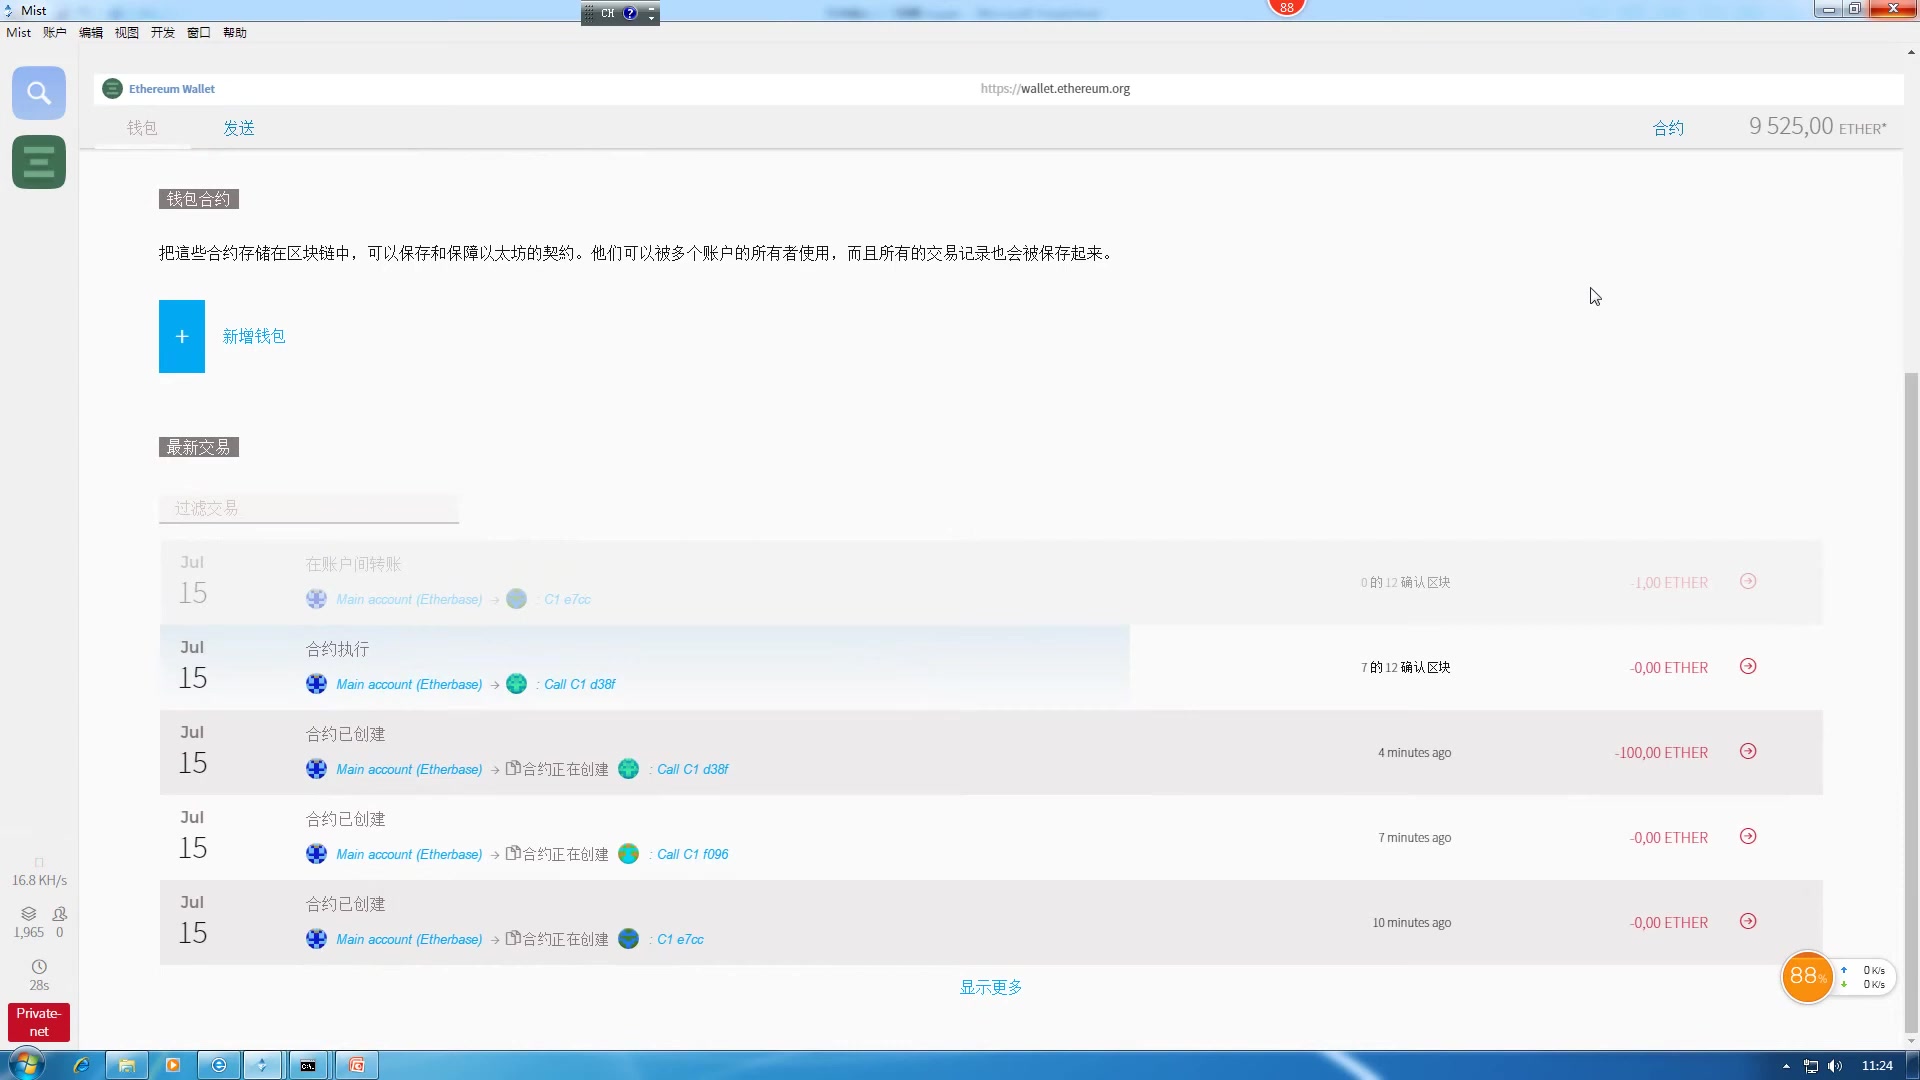This screenshot has height=1080, width=1920.
Task: Click the 16.8 KH/s hashrate readout
Action: (x=39, y=880)
